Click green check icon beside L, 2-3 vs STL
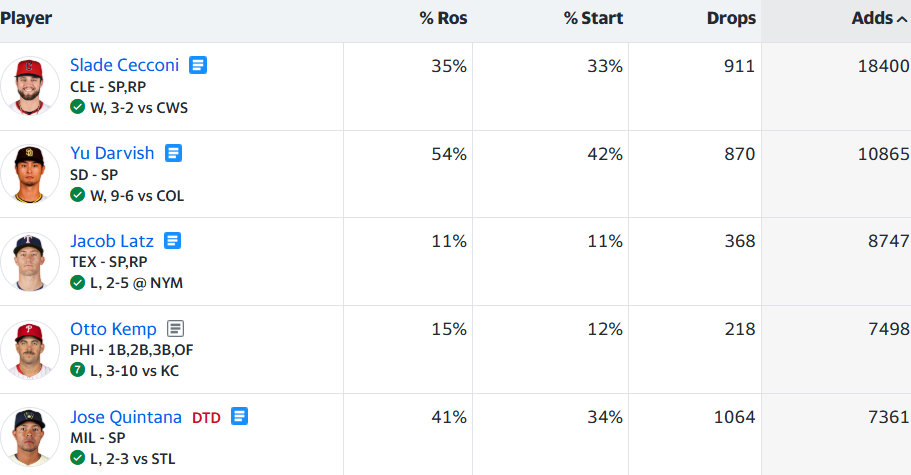Viewport: 911px width, 475px height. pyautogui.click(x=77, y=458)
